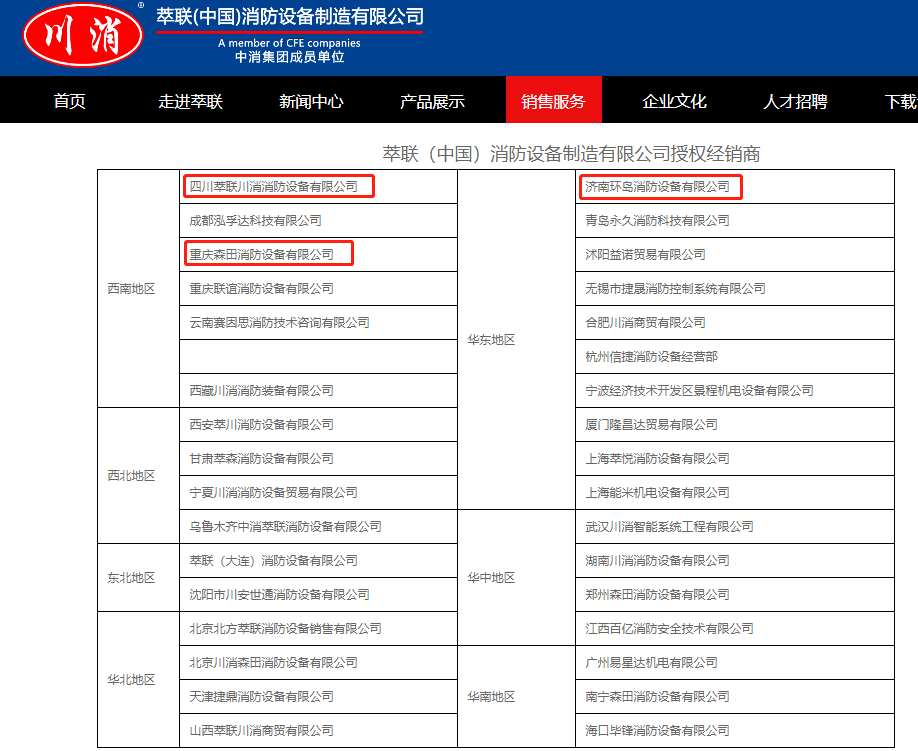Select 云南赛因思消防技术咨询有限公司 entry

(279, 323)
